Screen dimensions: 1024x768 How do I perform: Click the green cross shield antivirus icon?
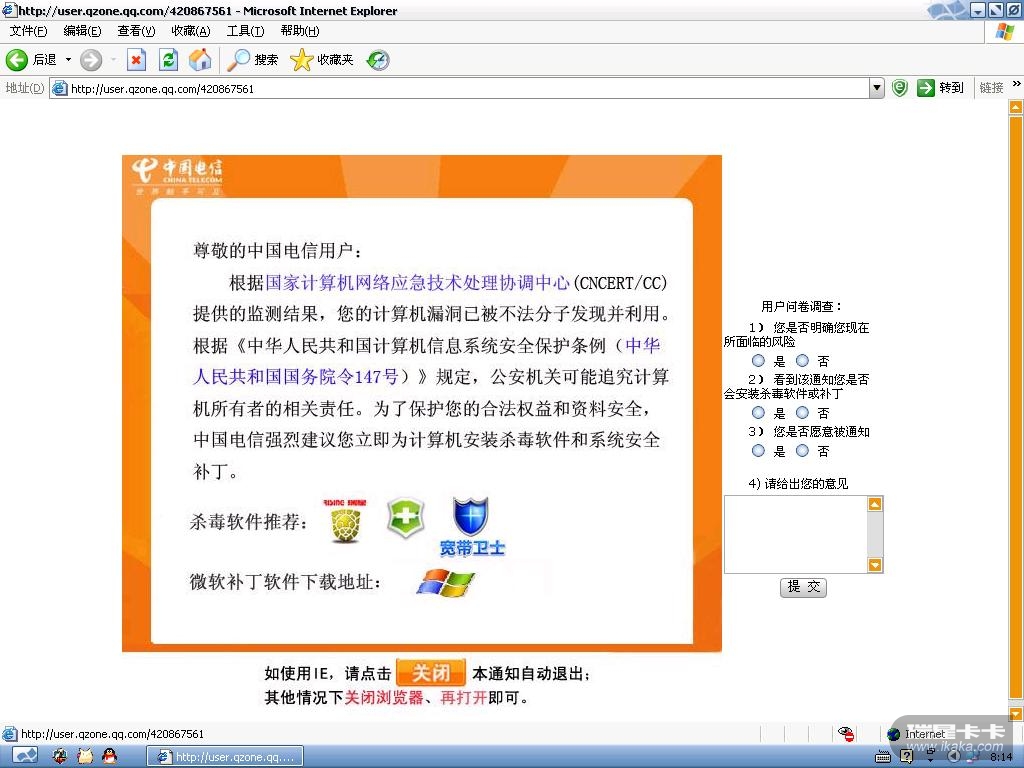(405, 518)
